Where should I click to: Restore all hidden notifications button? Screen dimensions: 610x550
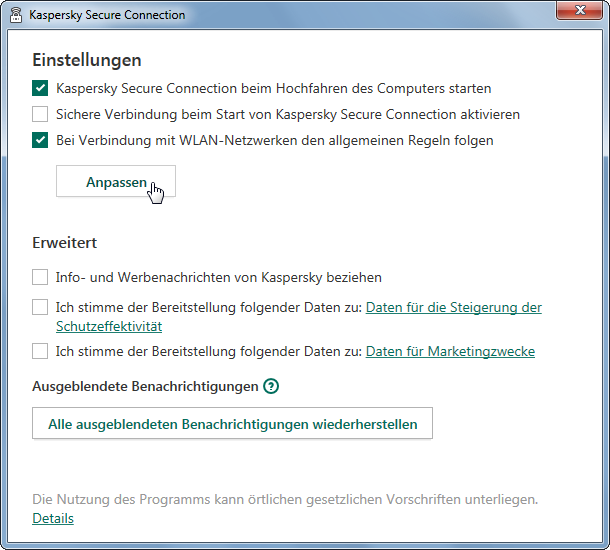pyautogui.click(x=232, y=424)
